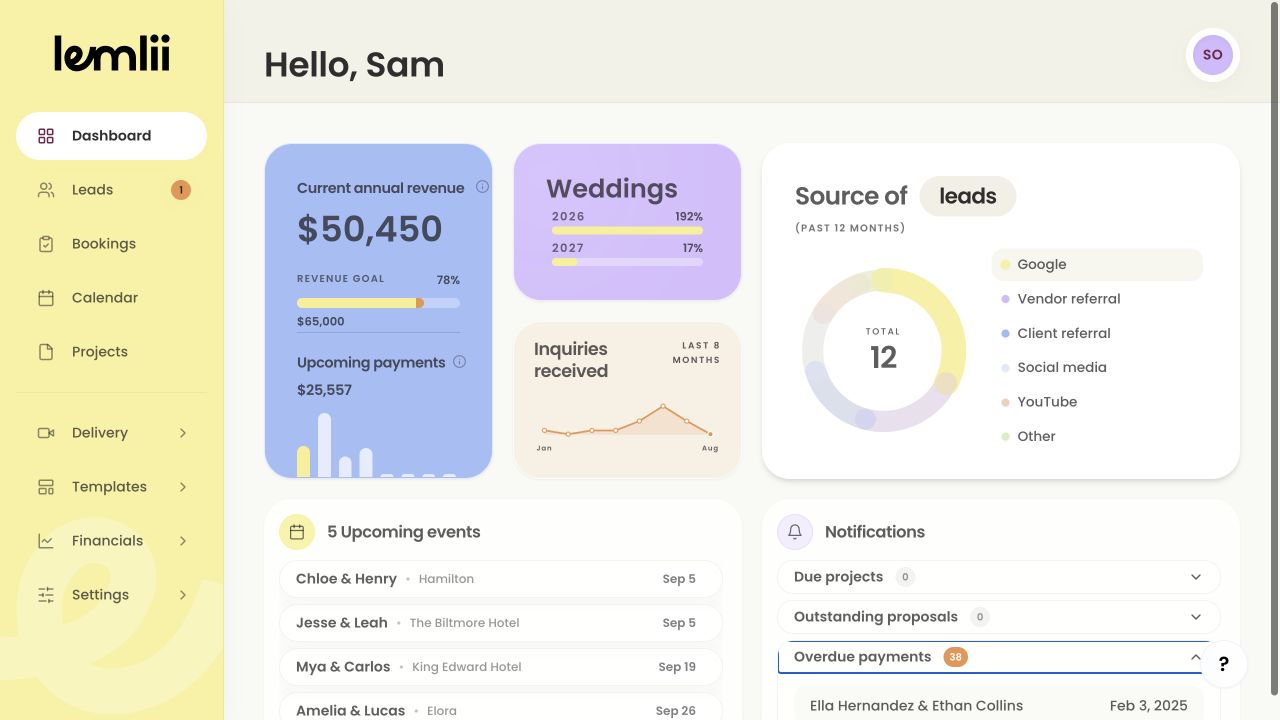This screenshot has height=720, width=1280.
Task: Expand the Settings submenu chevron
Action: click(x=183, y=595)
